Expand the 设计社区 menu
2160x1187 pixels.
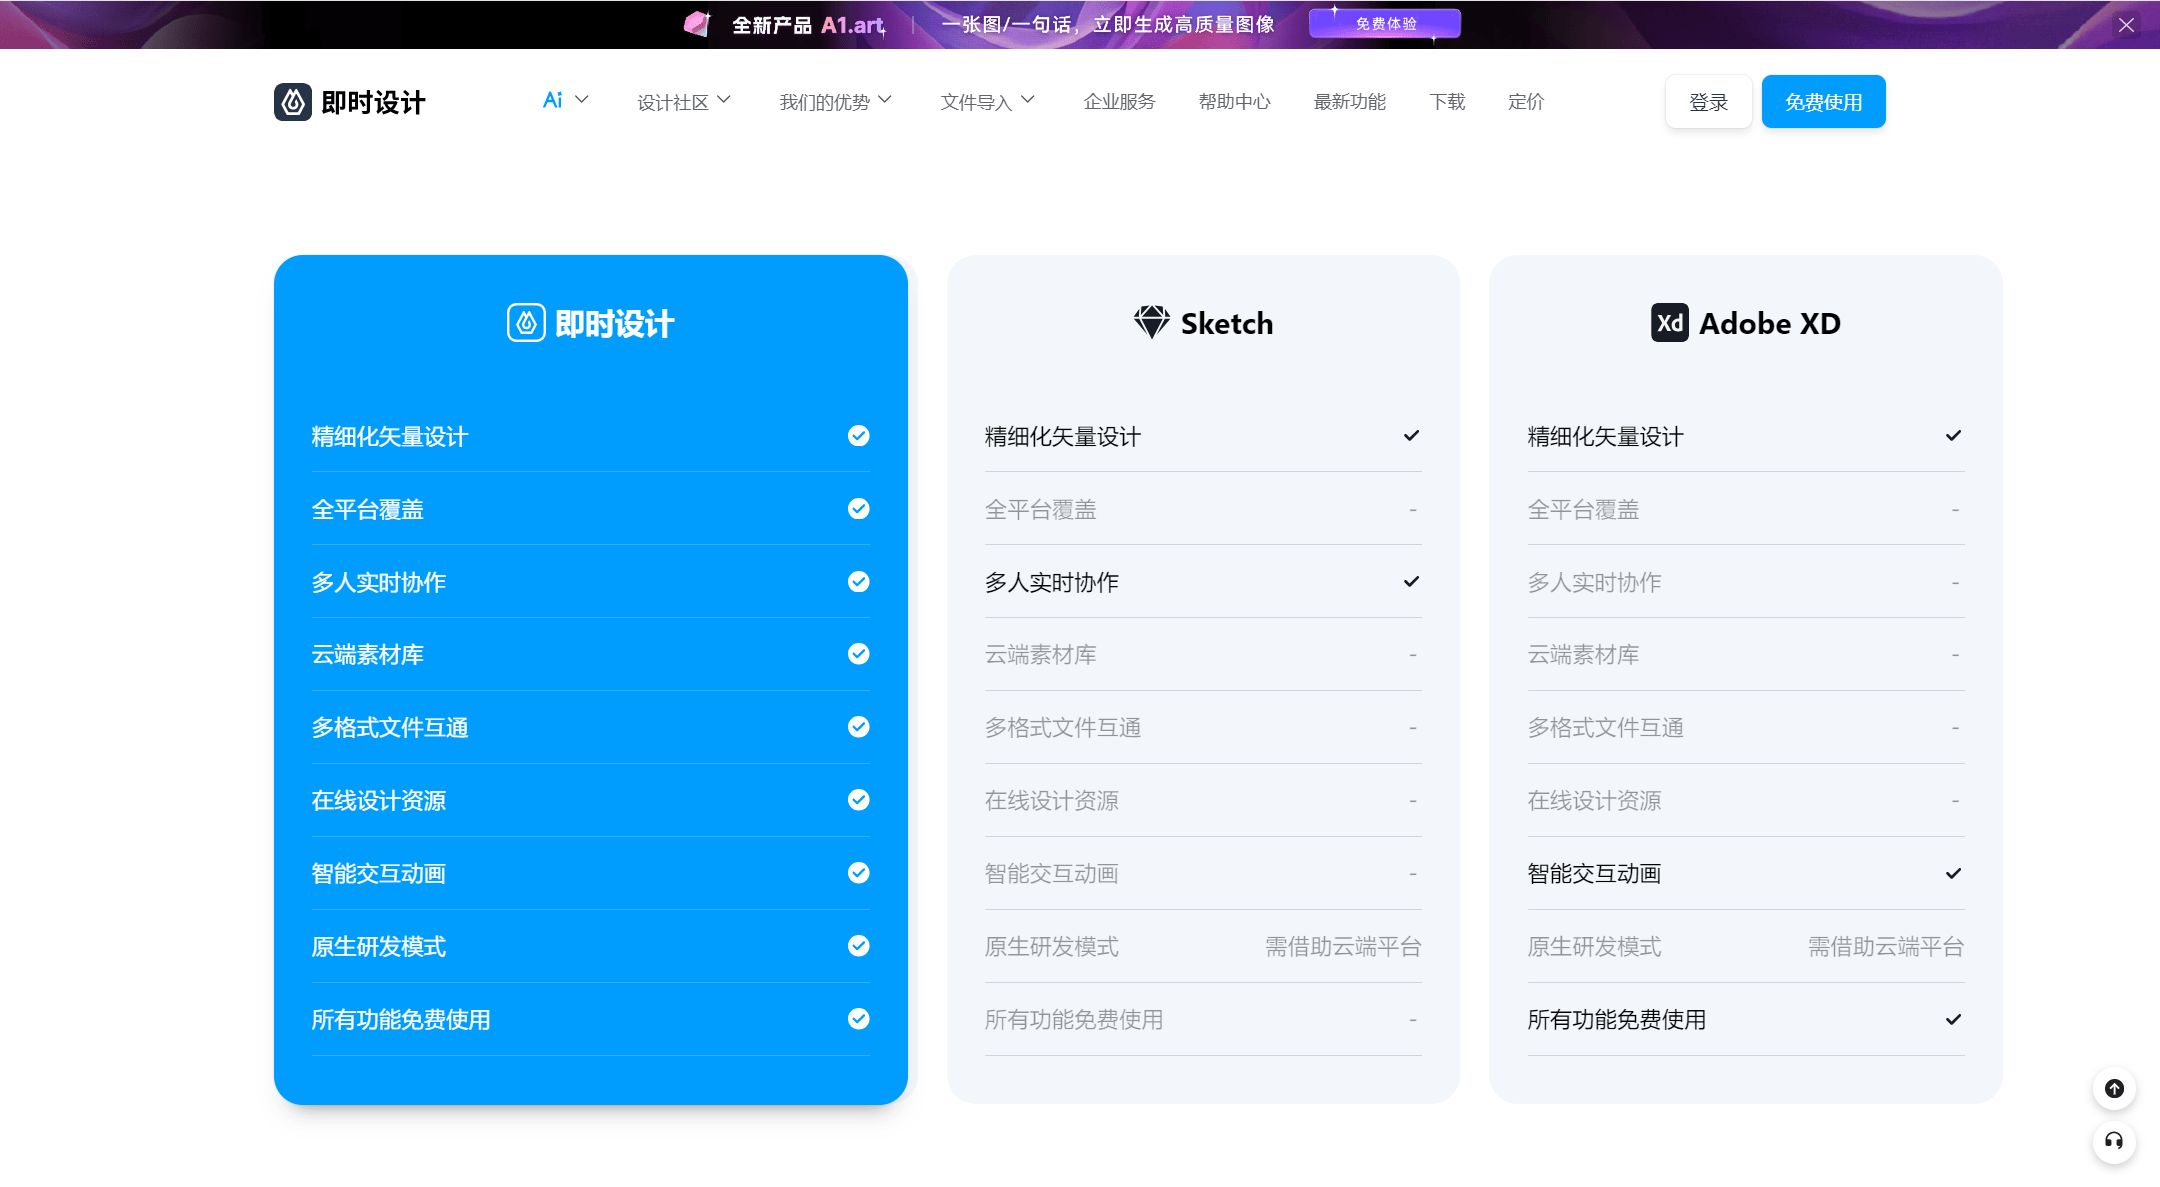pos(684,102)
